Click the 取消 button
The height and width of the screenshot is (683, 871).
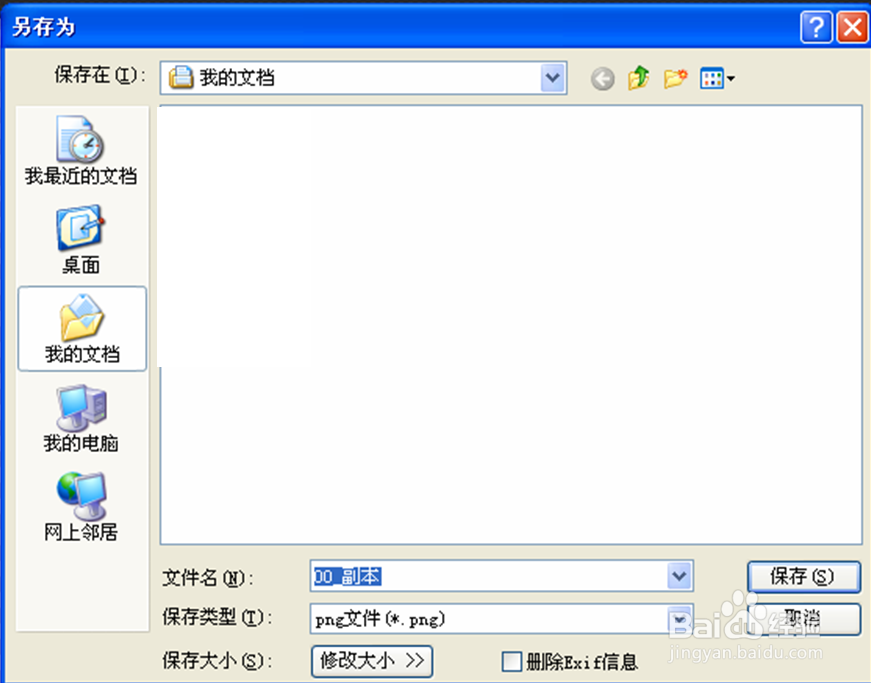(804, 619)
